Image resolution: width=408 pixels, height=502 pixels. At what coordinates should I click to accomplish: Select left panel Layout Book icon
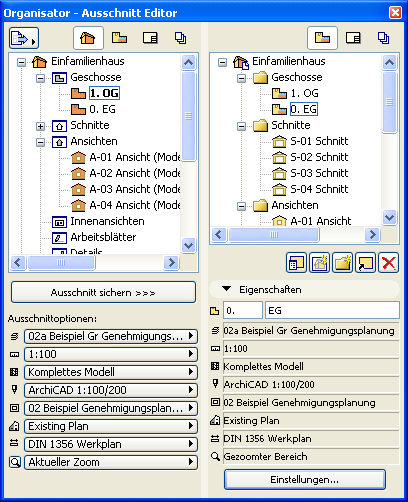(x=150, y=38)
